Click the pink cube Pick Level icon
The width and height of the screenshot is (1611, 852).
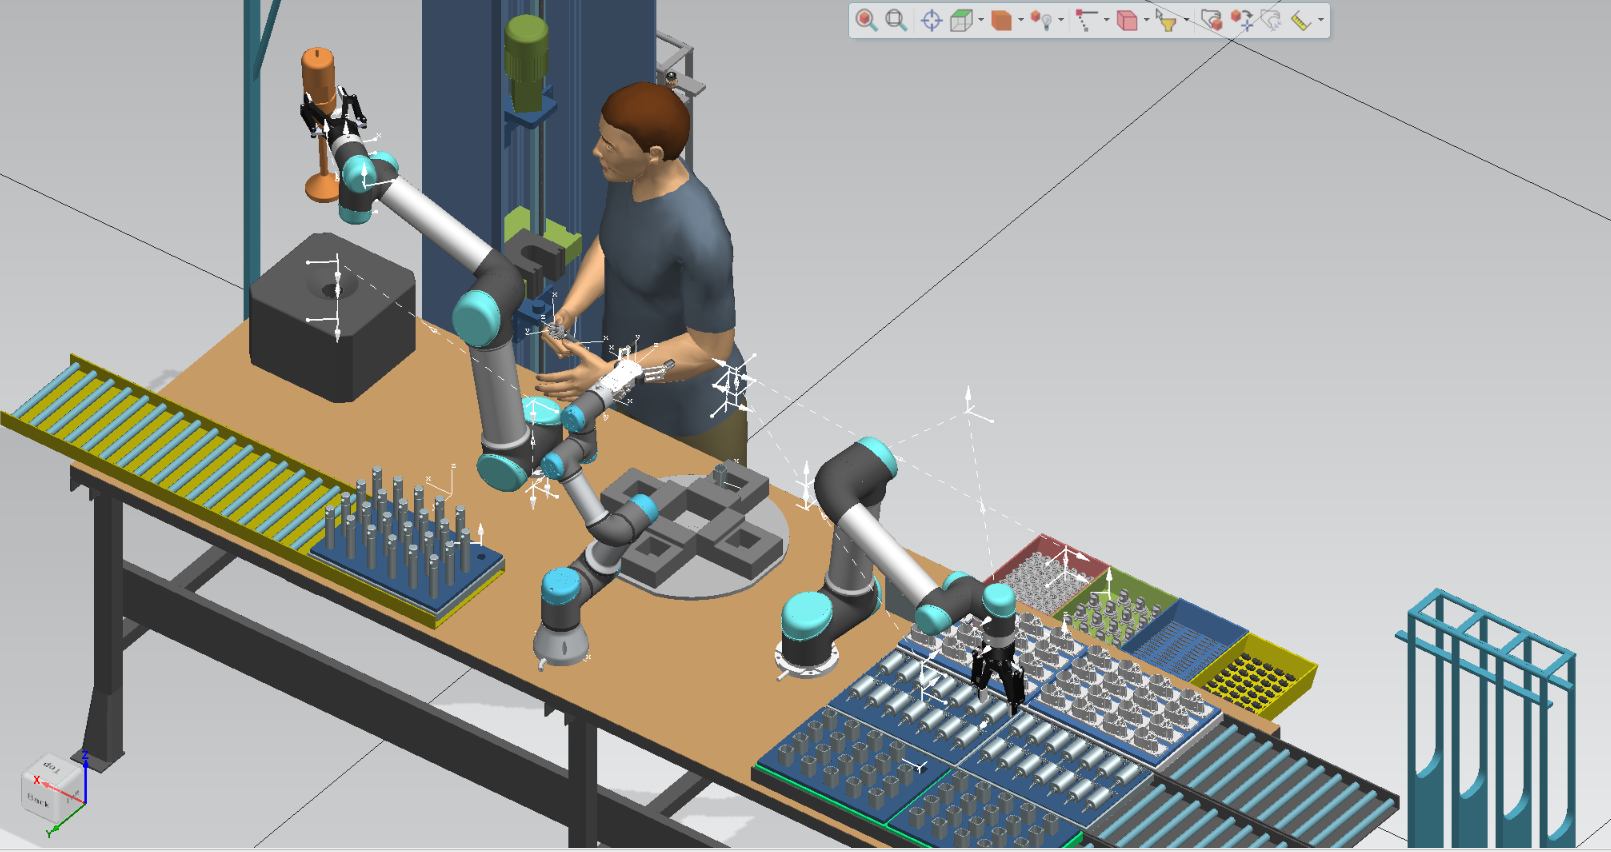coord(1126,20)
